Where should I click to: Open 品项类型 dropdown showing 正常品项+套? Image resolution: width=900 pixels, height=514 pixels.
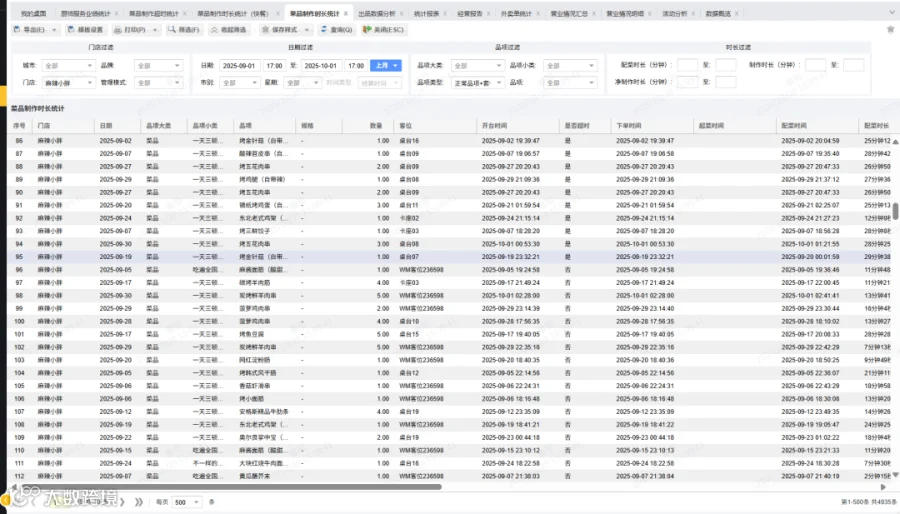coord(477,83)
